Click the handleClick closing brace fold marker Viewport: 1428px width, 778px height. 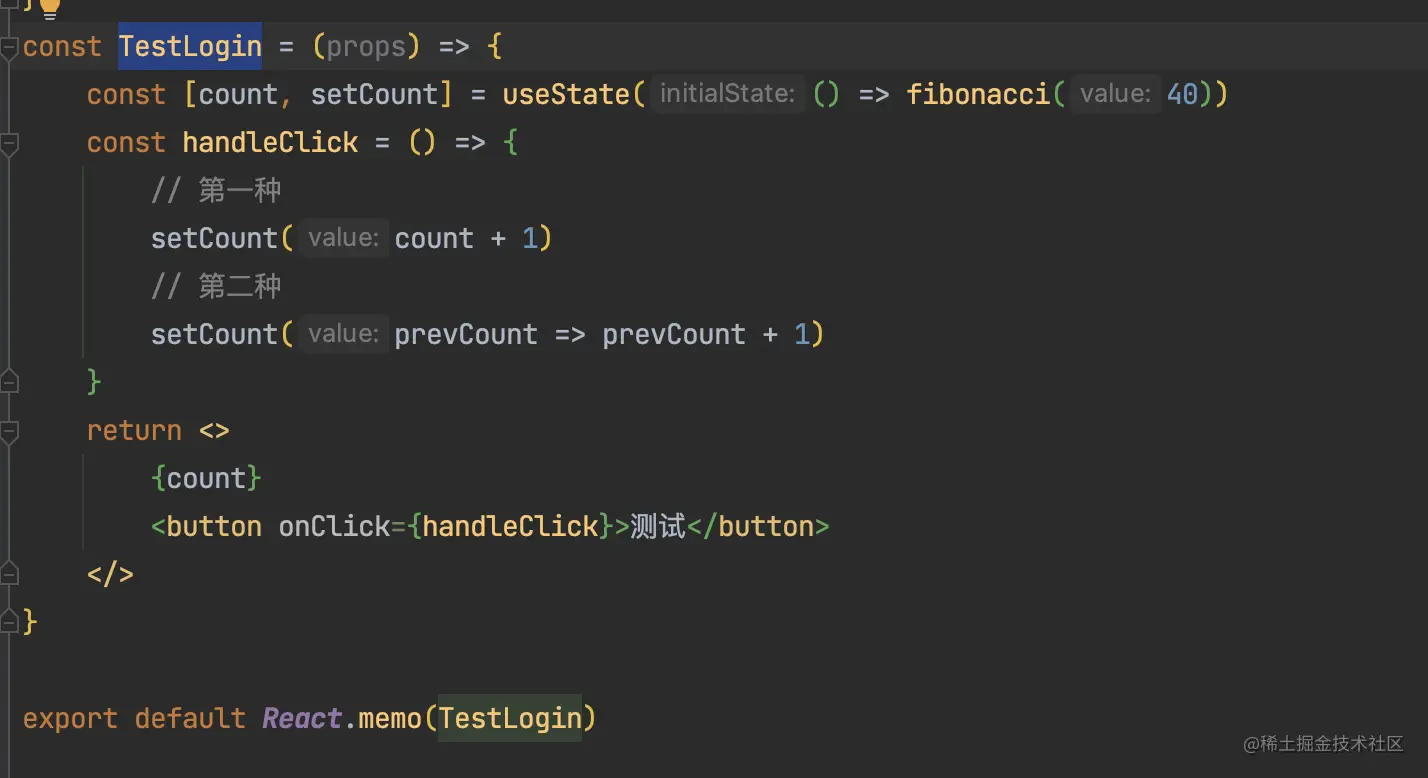pyautogui.click(x=9, y=381)
